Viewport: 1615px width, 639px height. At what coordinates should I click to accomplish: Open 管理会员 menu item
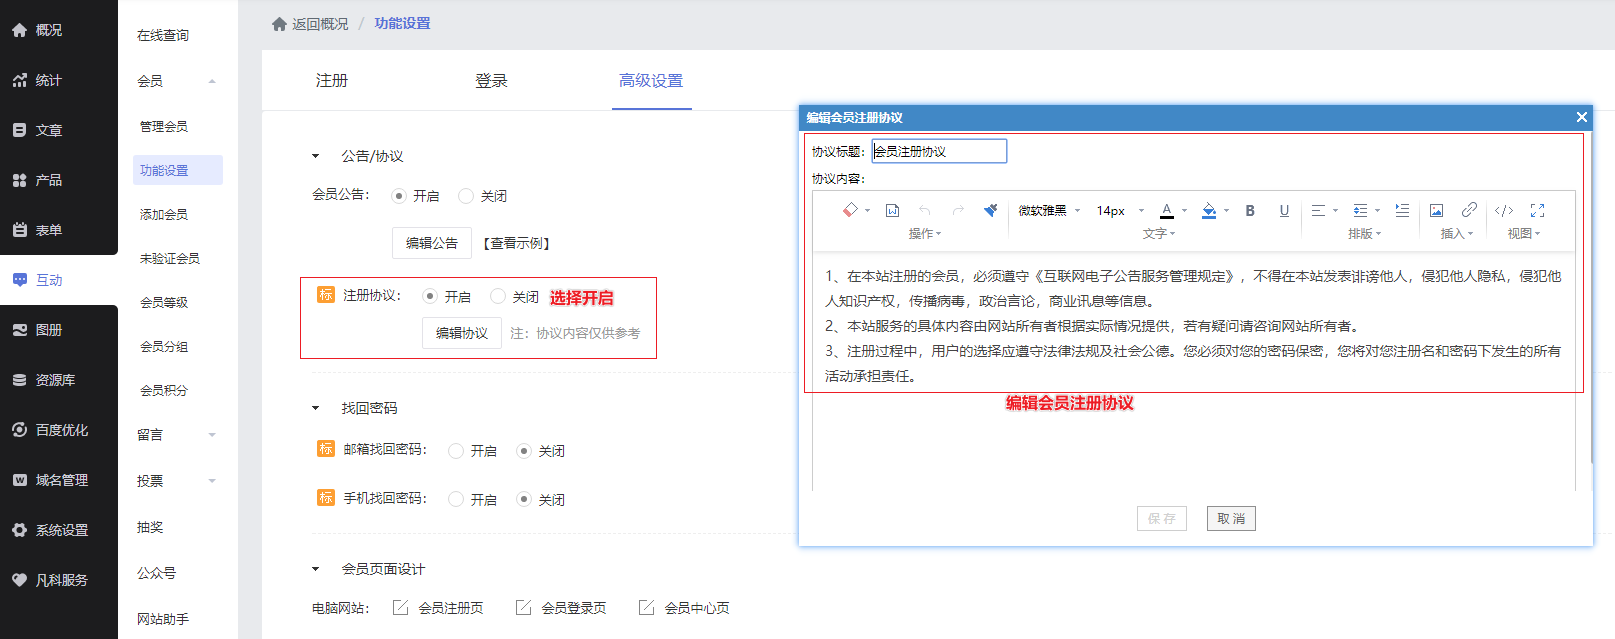point(164,126)
